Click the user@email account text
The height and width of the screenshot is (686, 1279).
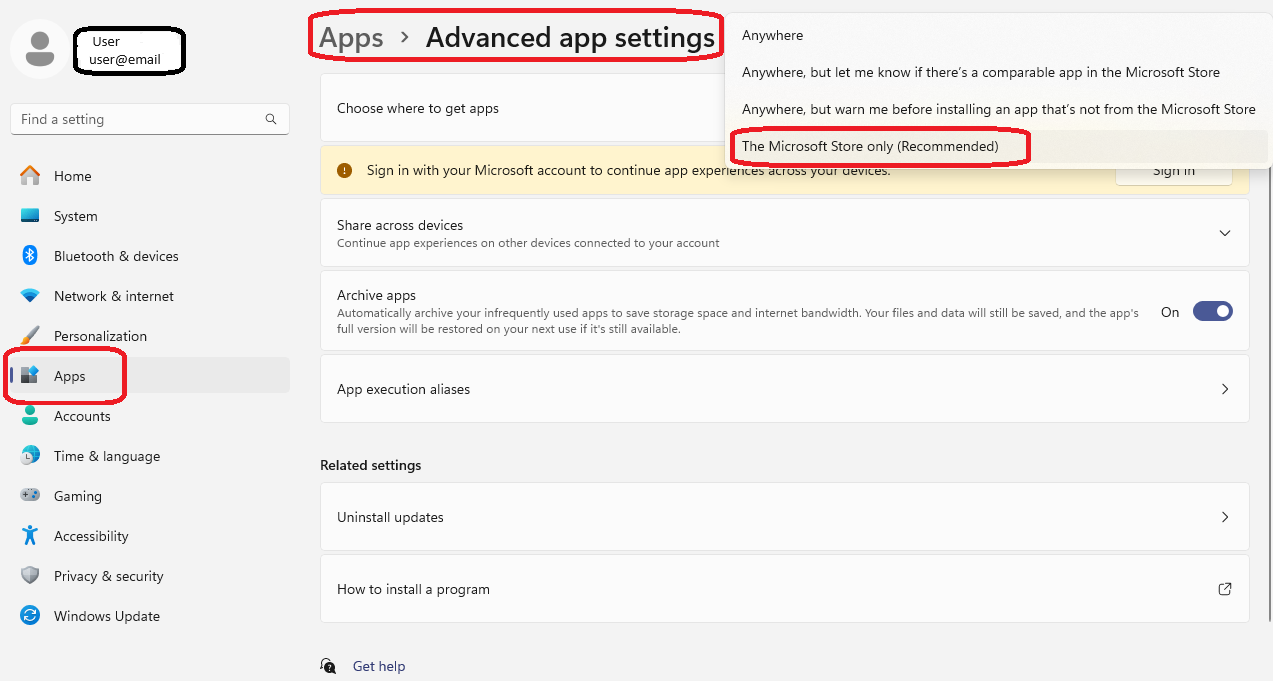[125, 60]
